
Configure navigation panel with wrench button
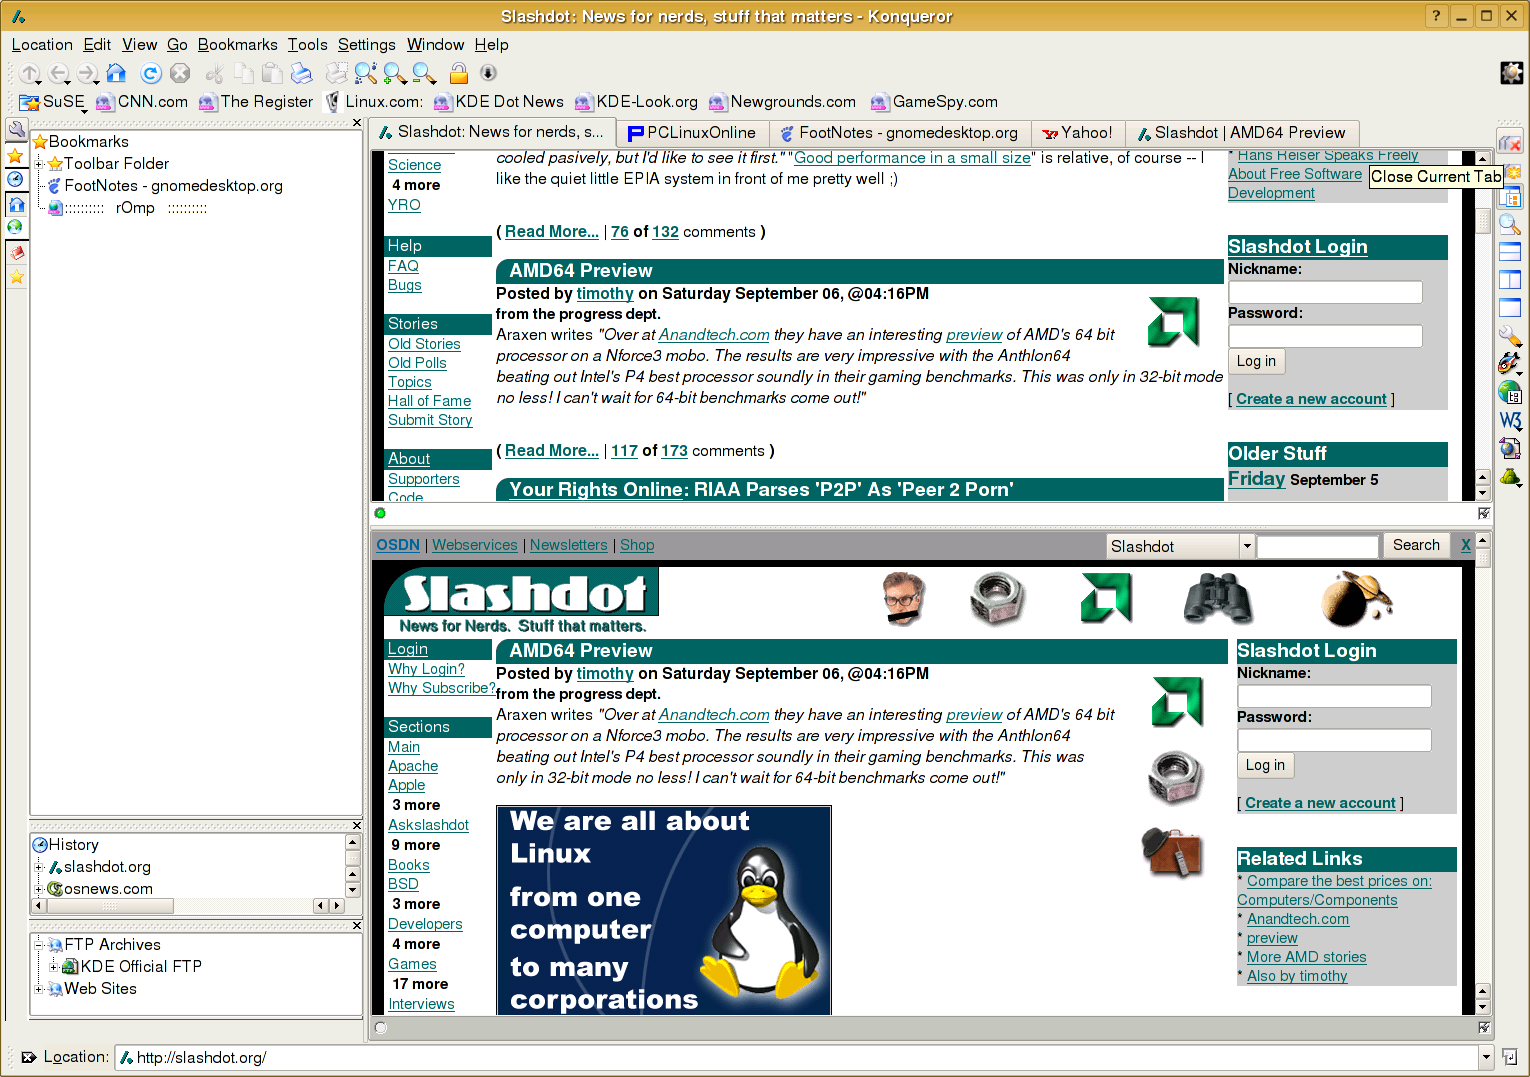(17, 130)
